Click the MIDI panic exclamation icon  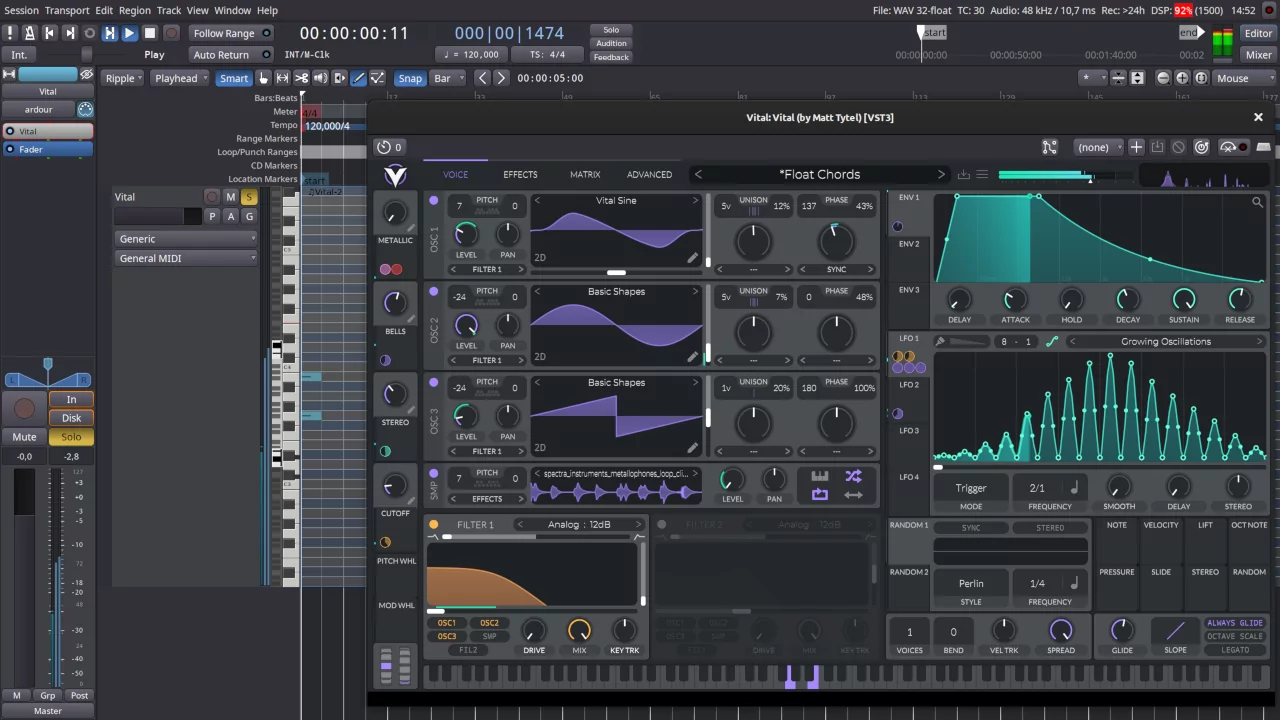[x=9, y=33]
